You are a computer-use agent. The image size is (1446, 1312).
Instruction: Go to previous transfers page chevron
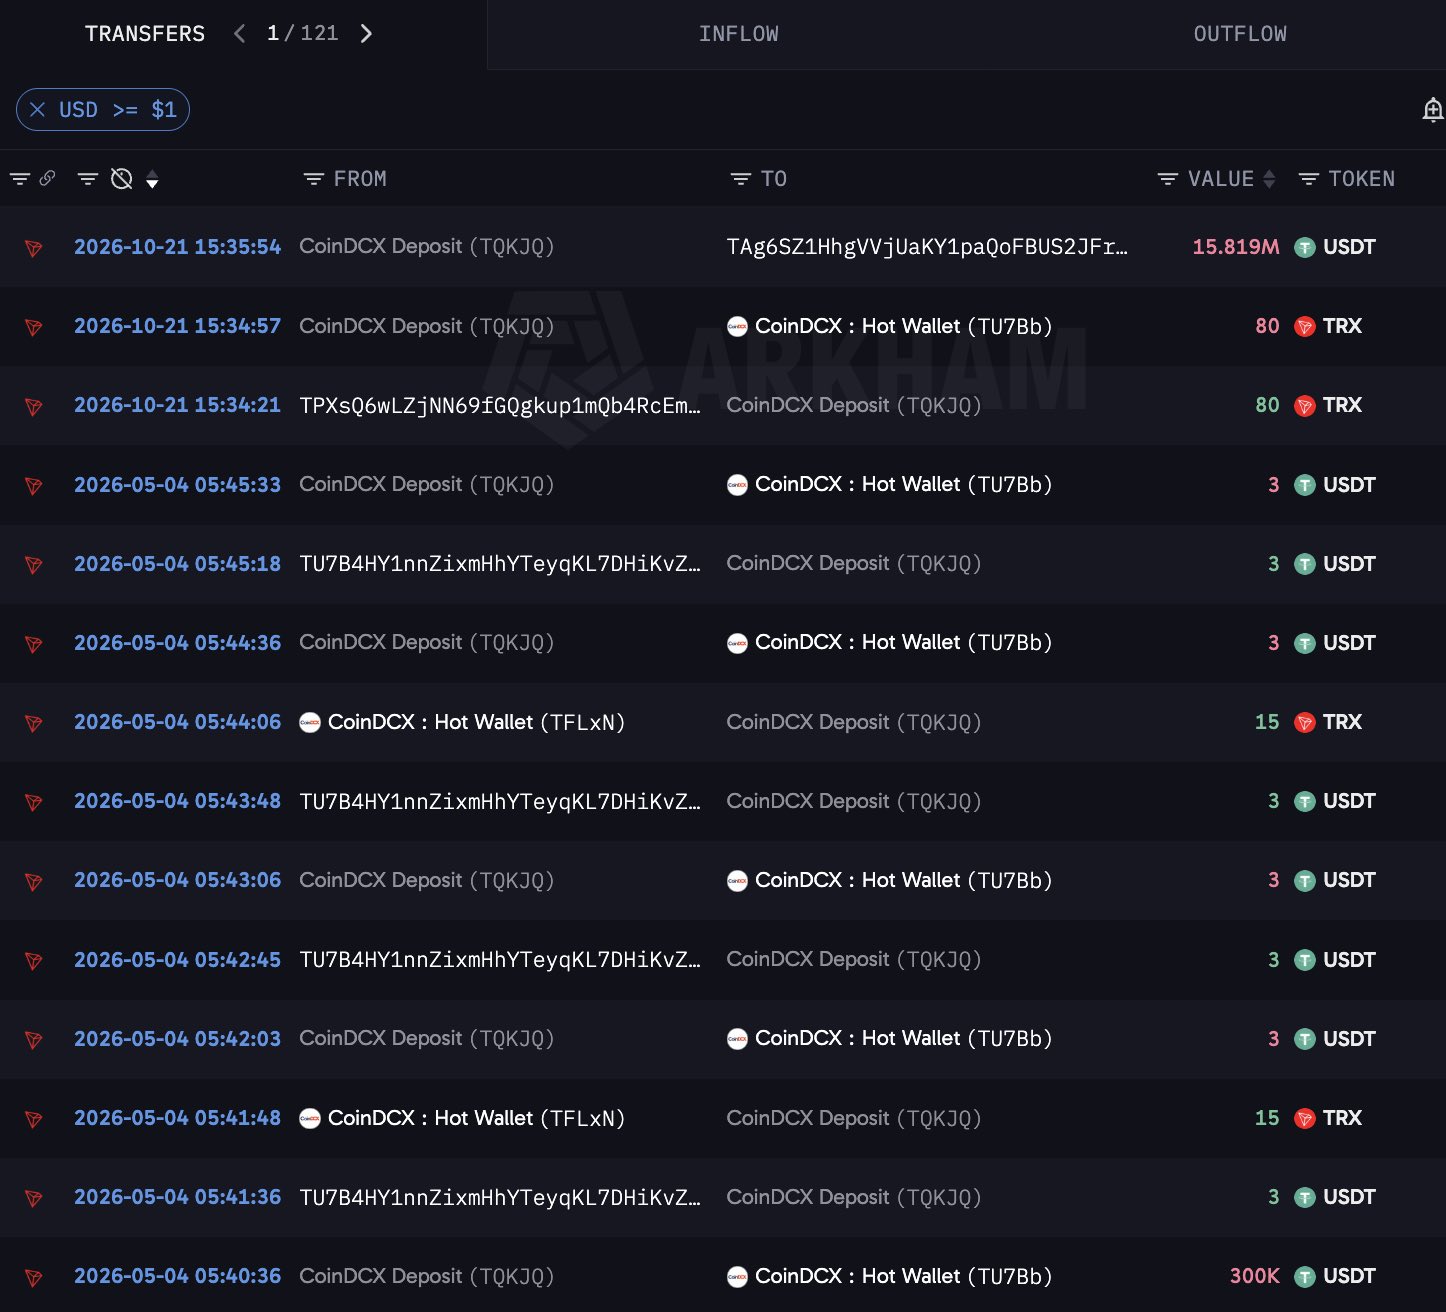point(239,34)
